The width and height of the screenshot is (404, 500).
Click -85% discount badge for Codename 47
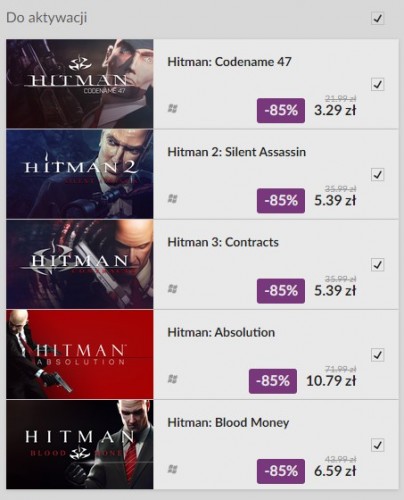(x=281, y=110)
